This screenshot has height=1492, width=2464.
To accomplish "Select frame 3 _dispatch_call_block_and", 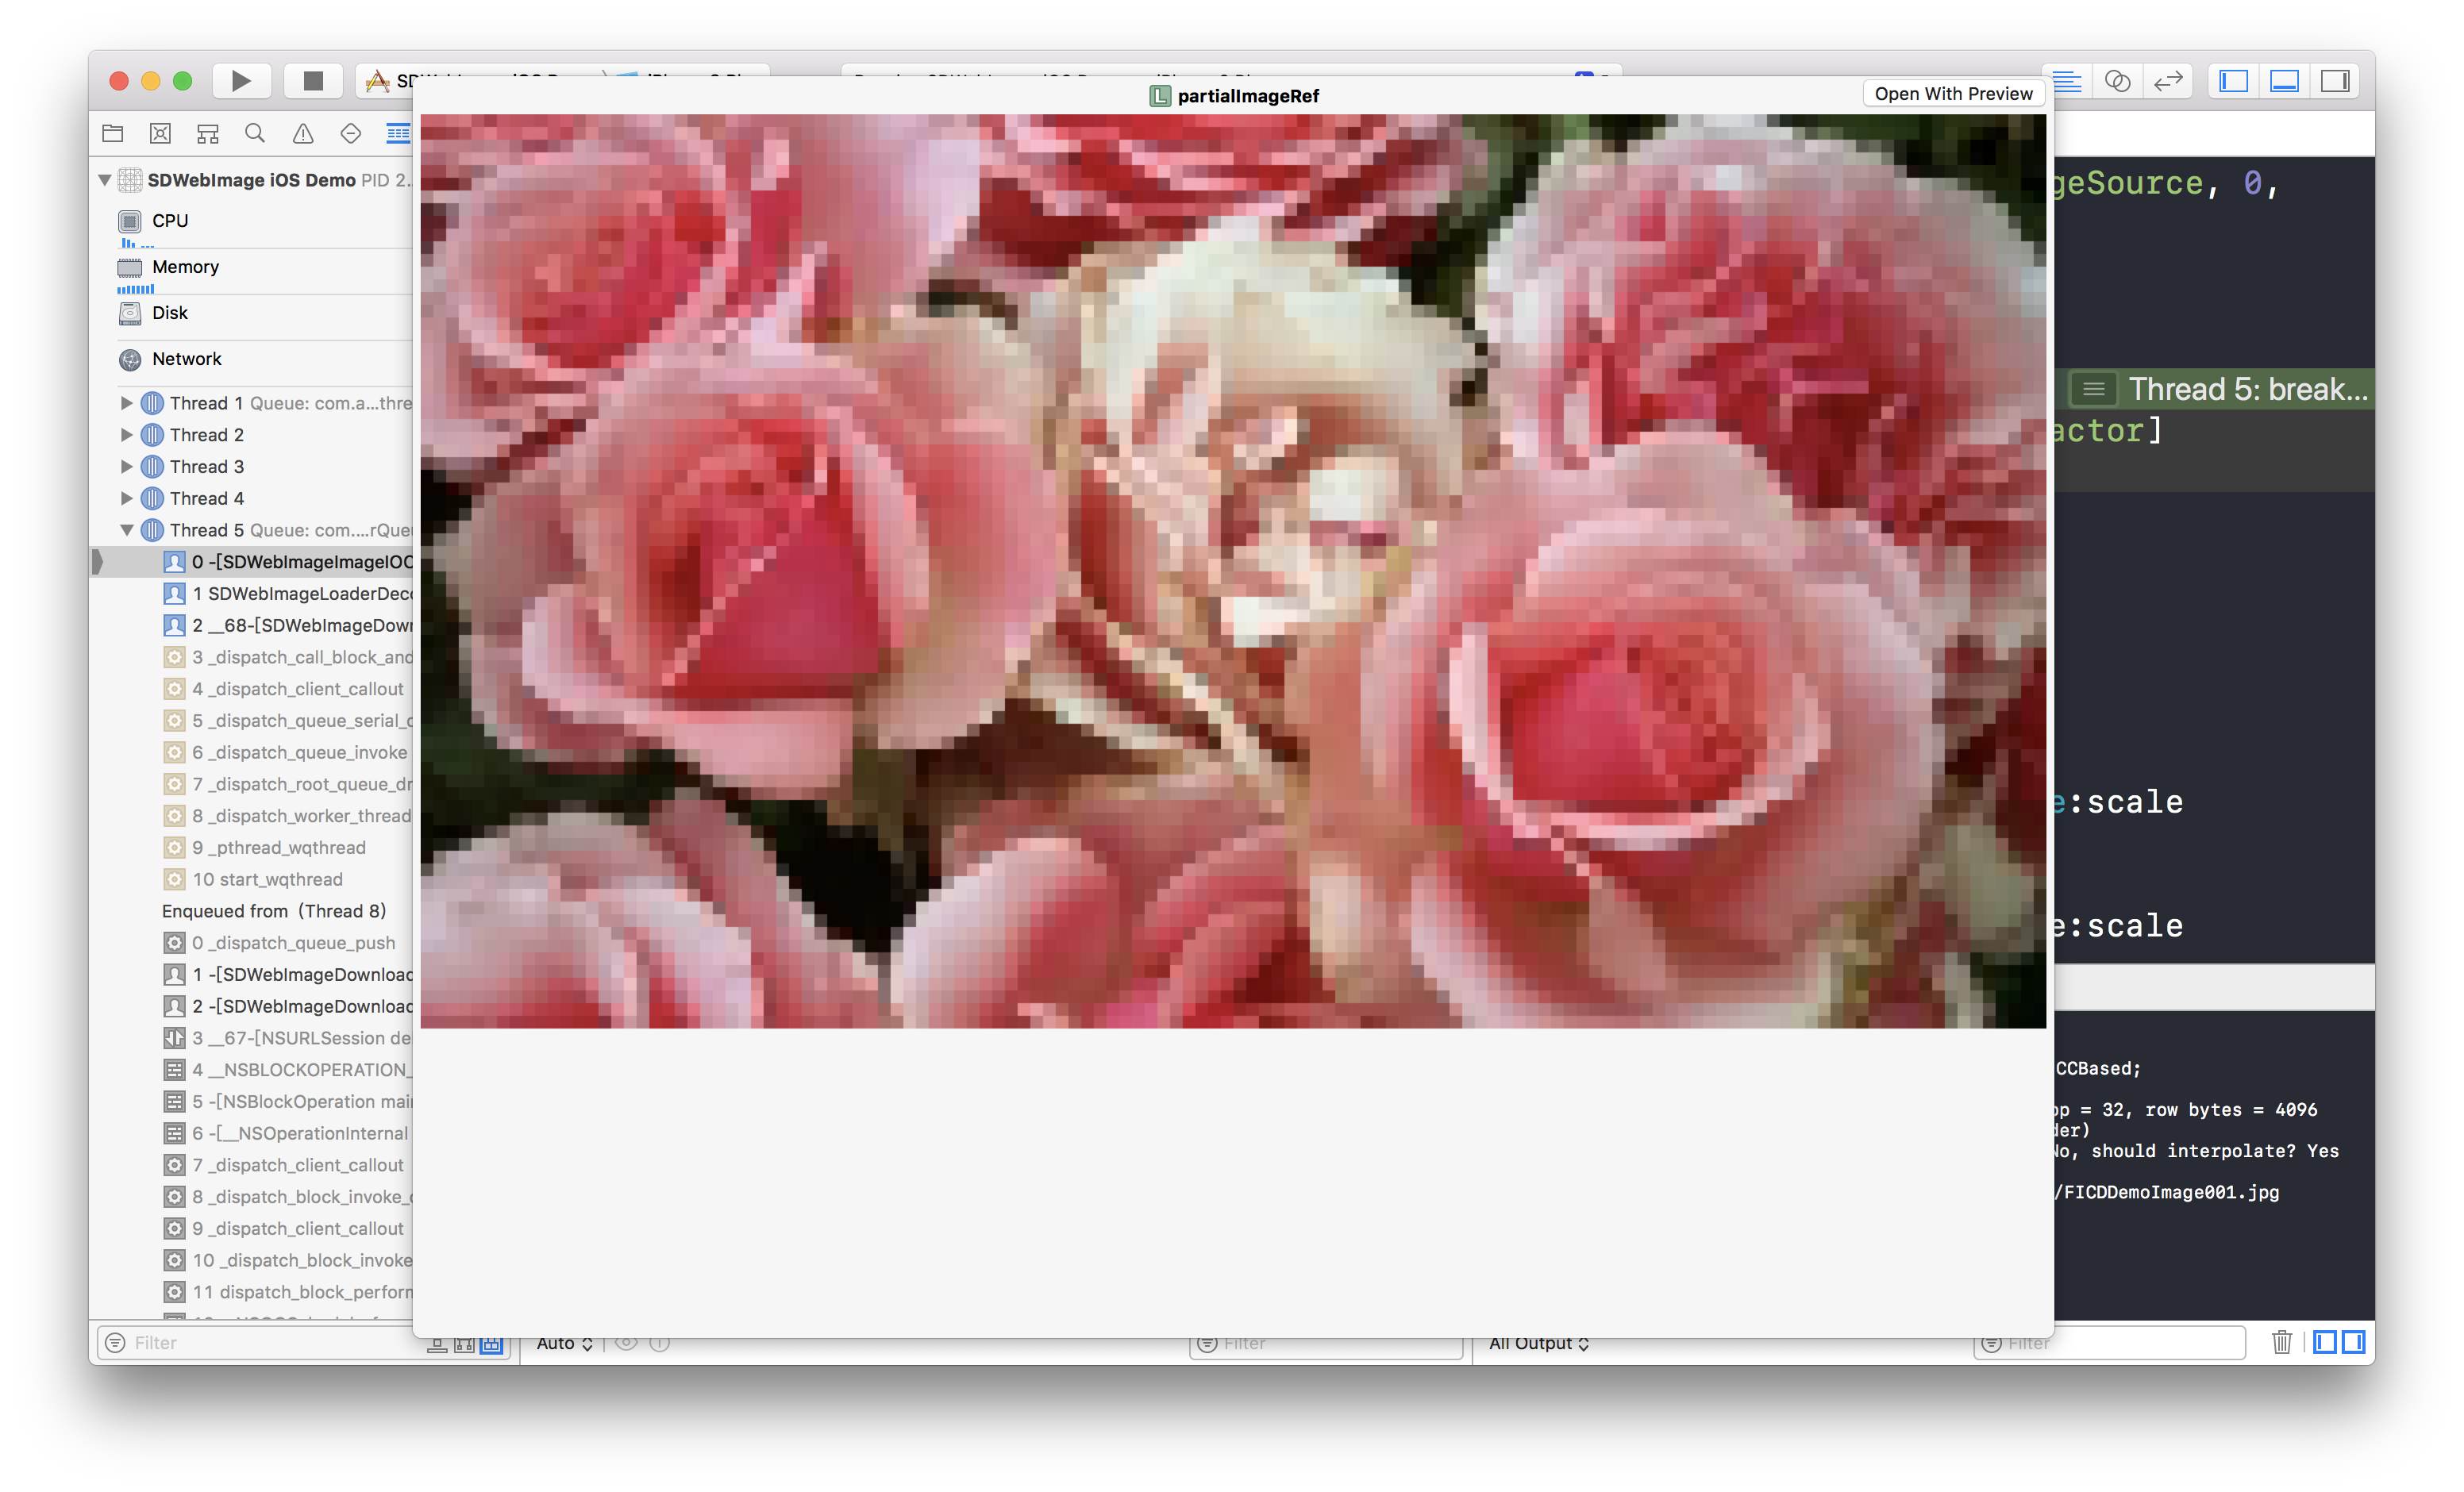I will click(252, 657).
